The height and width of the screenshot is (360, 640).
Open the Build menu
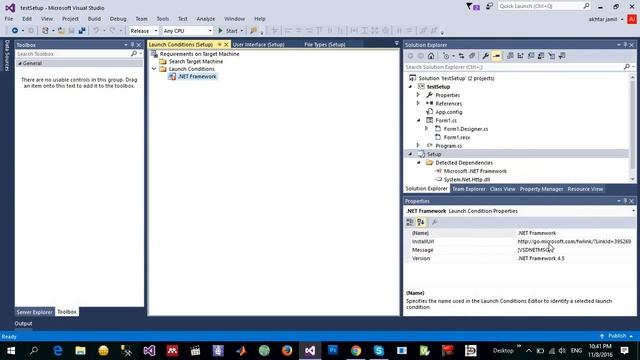tap(94, 19)
